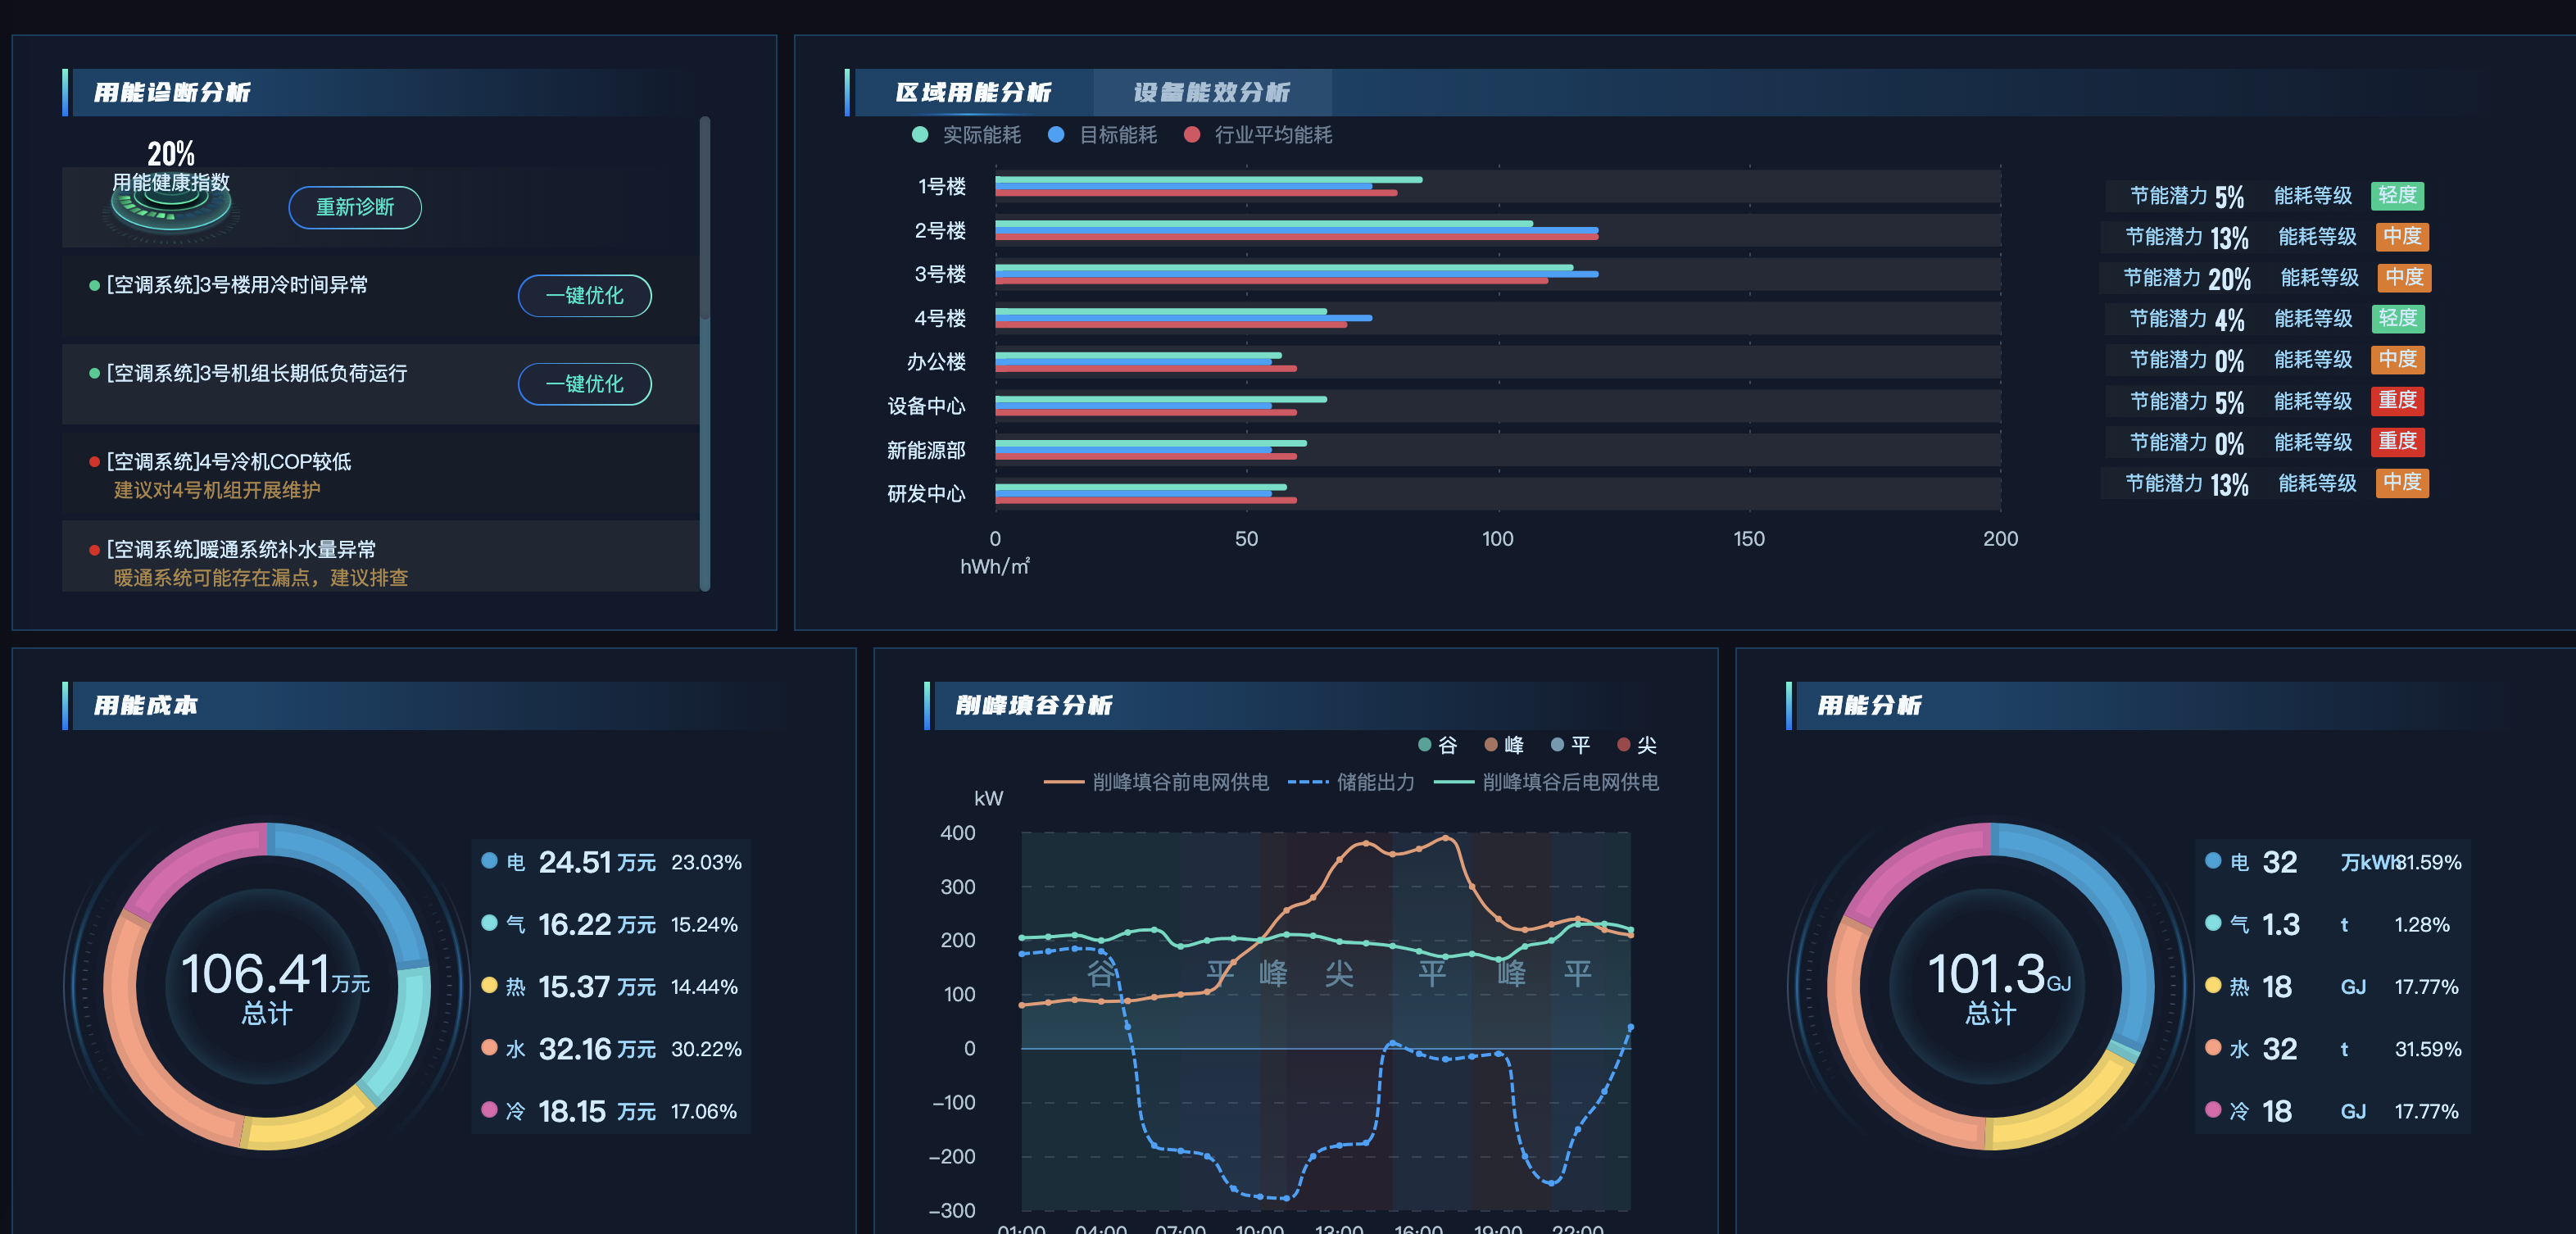Click the 气 16.22万元 cost legend dot
This screenshot has width=2576, height=1234.
489,923
